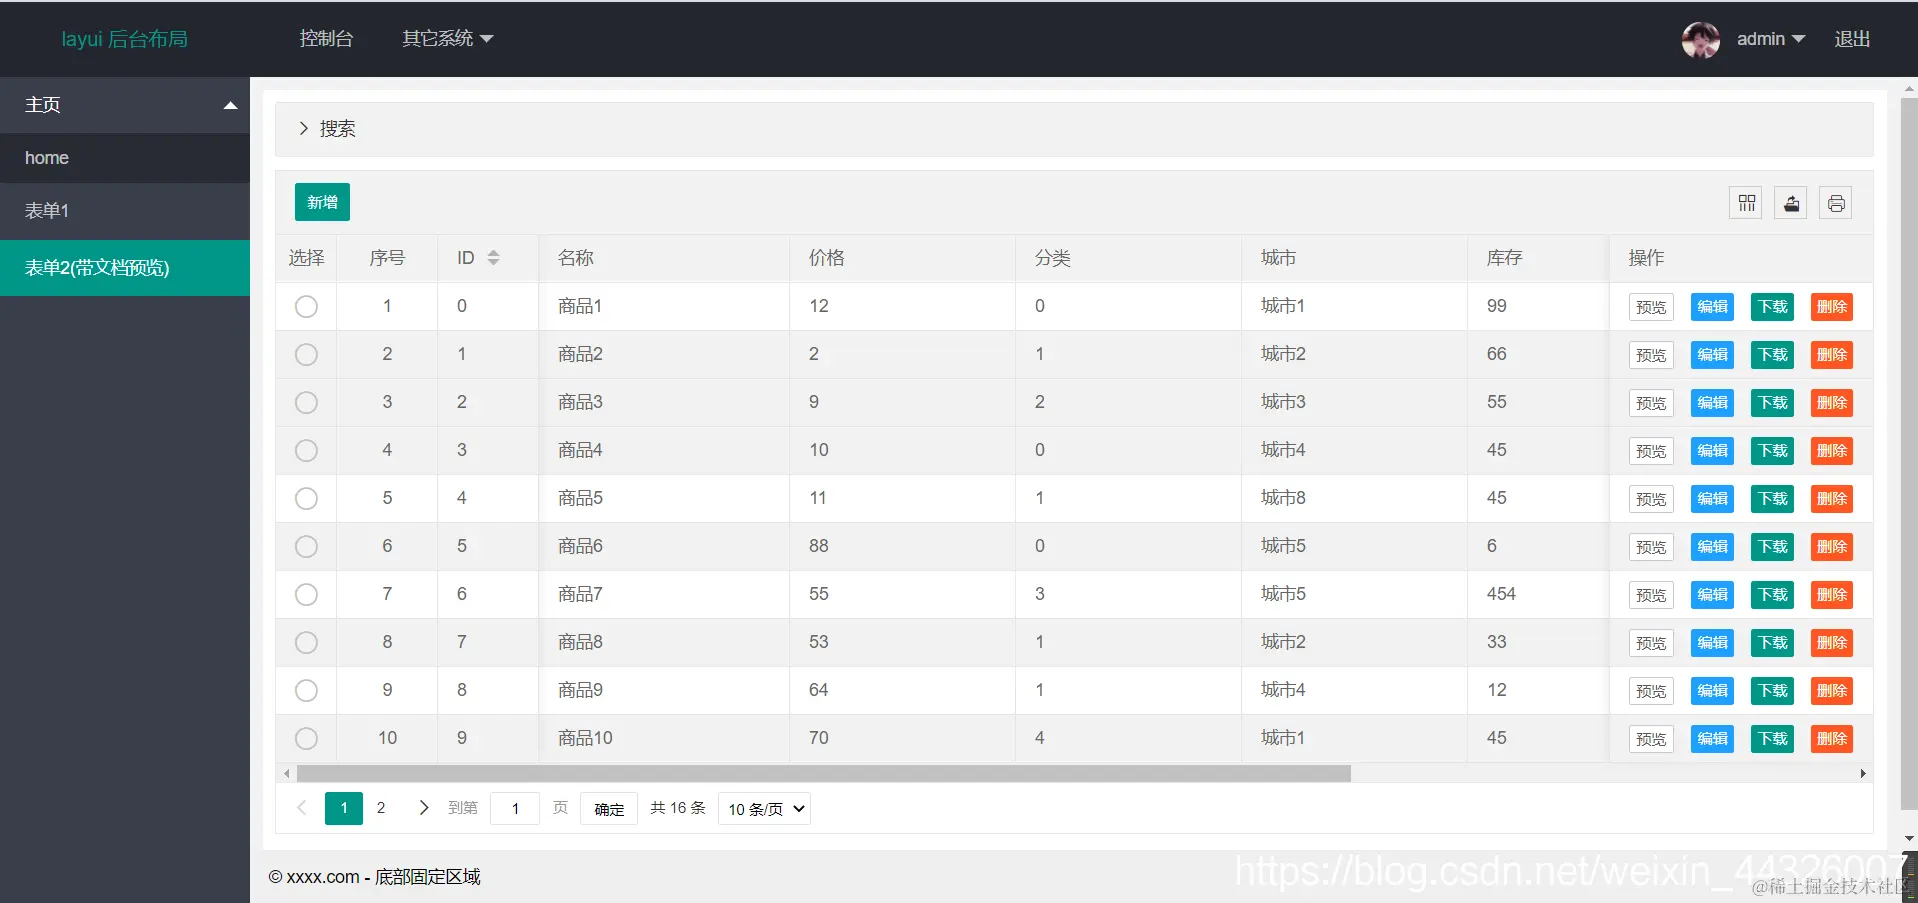
Task: Click 删除 for 商品10 row
Action: 1832,739
